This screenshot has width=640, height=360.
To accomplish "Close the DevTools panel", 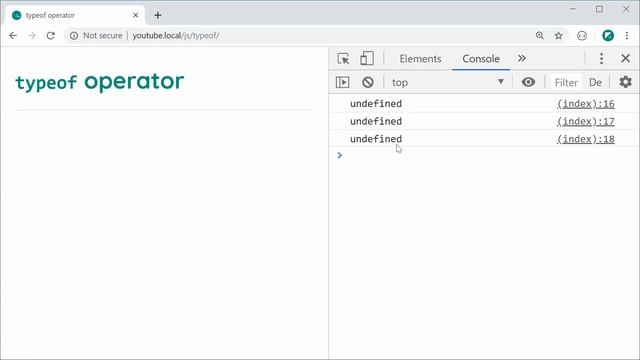I will coord(625,58).
